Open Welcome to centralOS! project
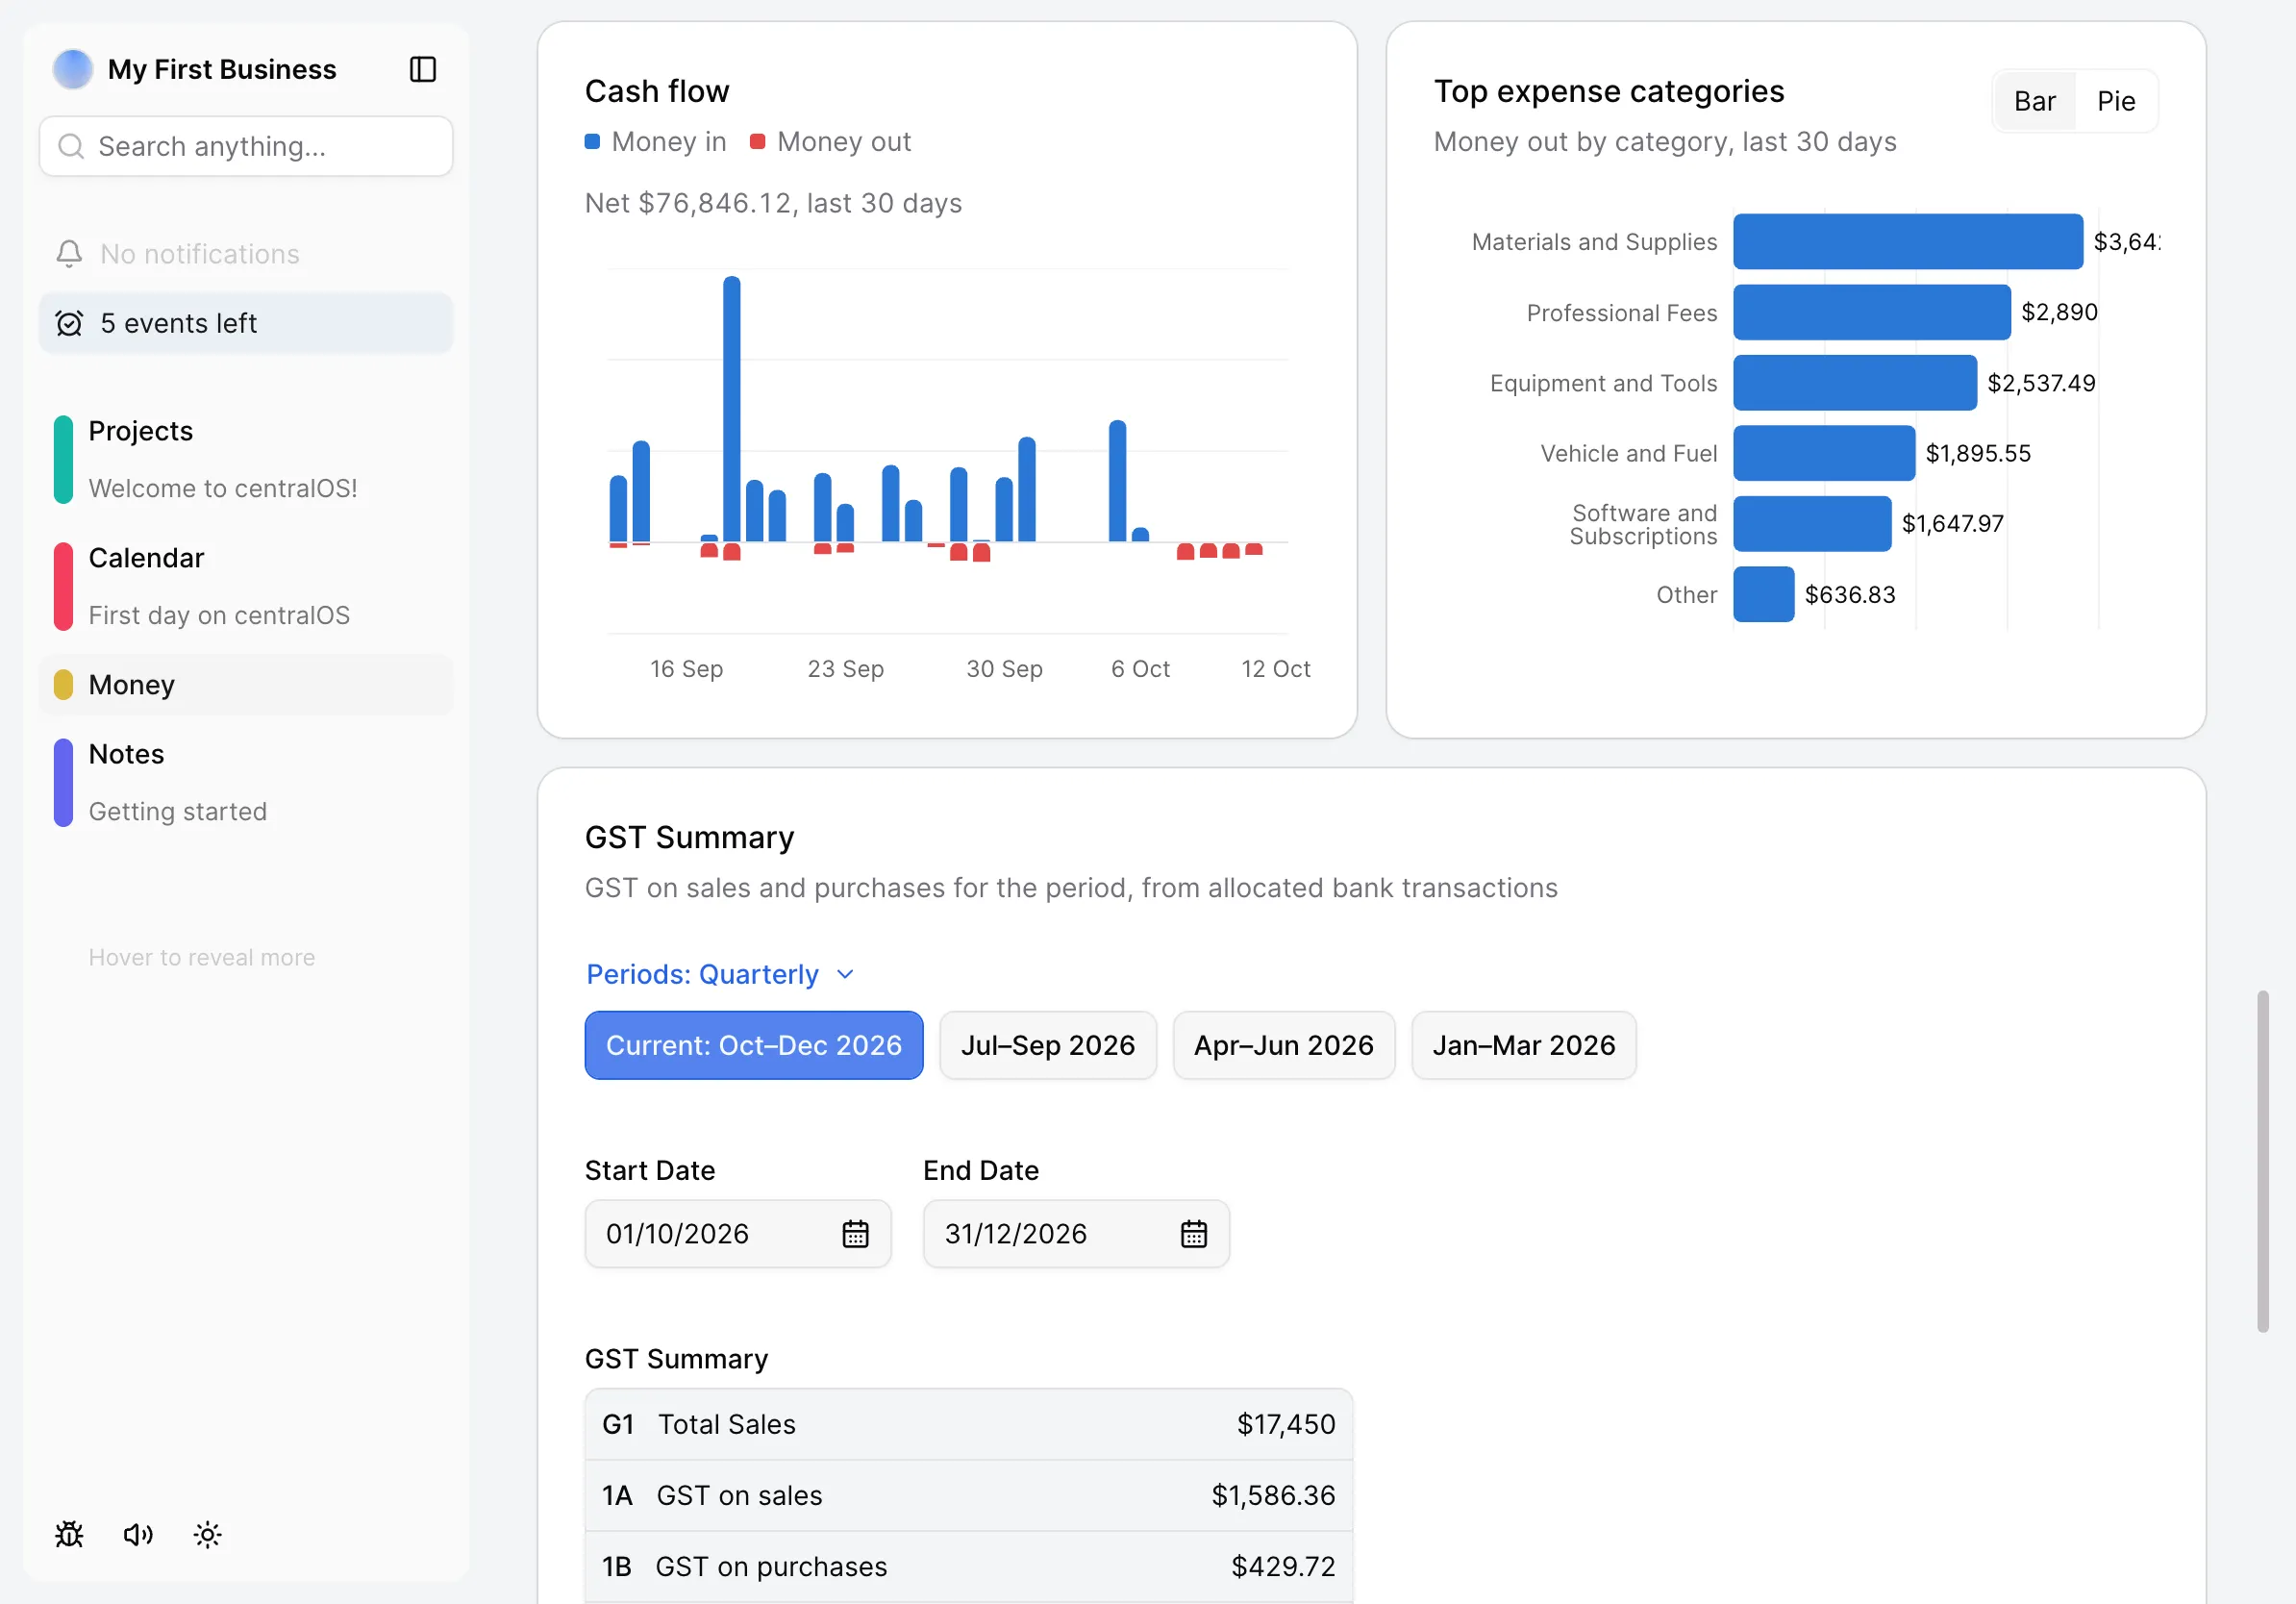 [223, 488]
